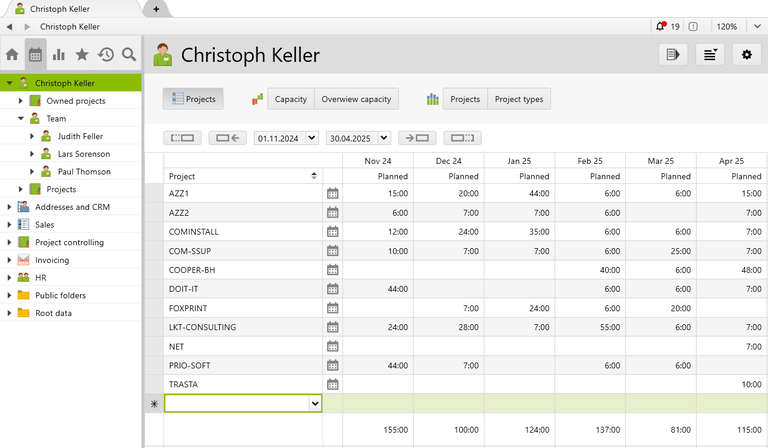Image resolution: width=768 pixels, height=448 pixels.
Task: Open calendar icon for AZZ1 row
Action: point(333,193)
